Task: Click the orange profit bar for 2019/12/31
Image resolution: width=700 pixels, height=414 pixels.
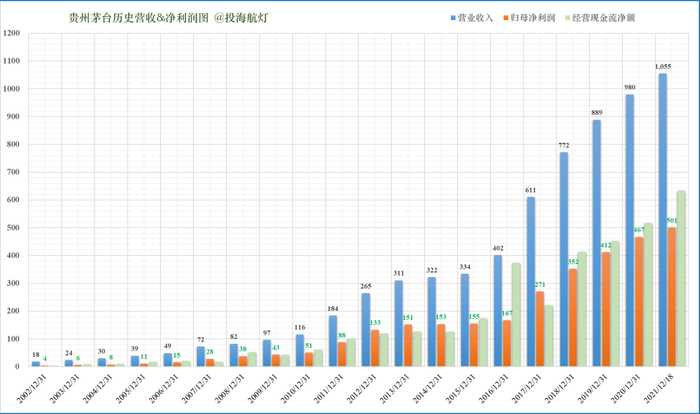Action: (606, 309)
